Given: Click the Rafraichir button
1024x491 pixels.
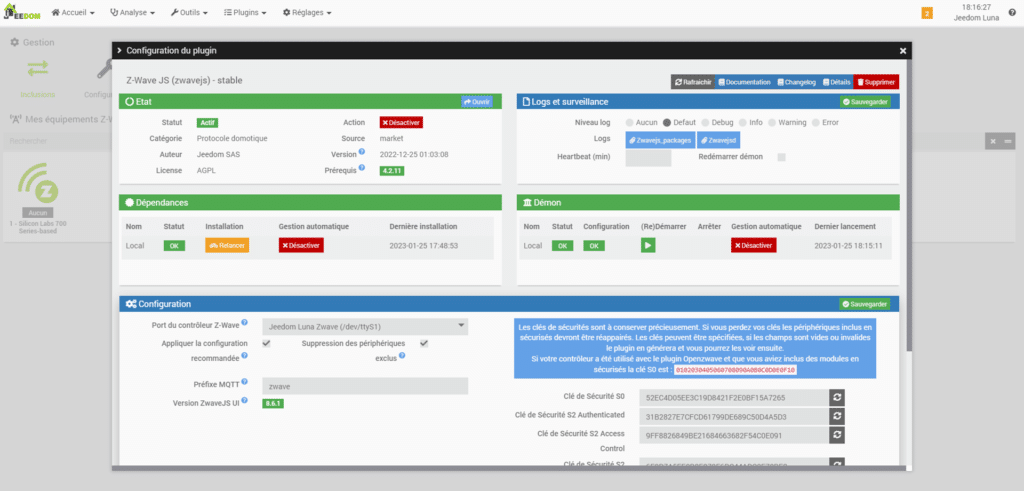Looking at the screenshot, I should [x=693, y=82].
